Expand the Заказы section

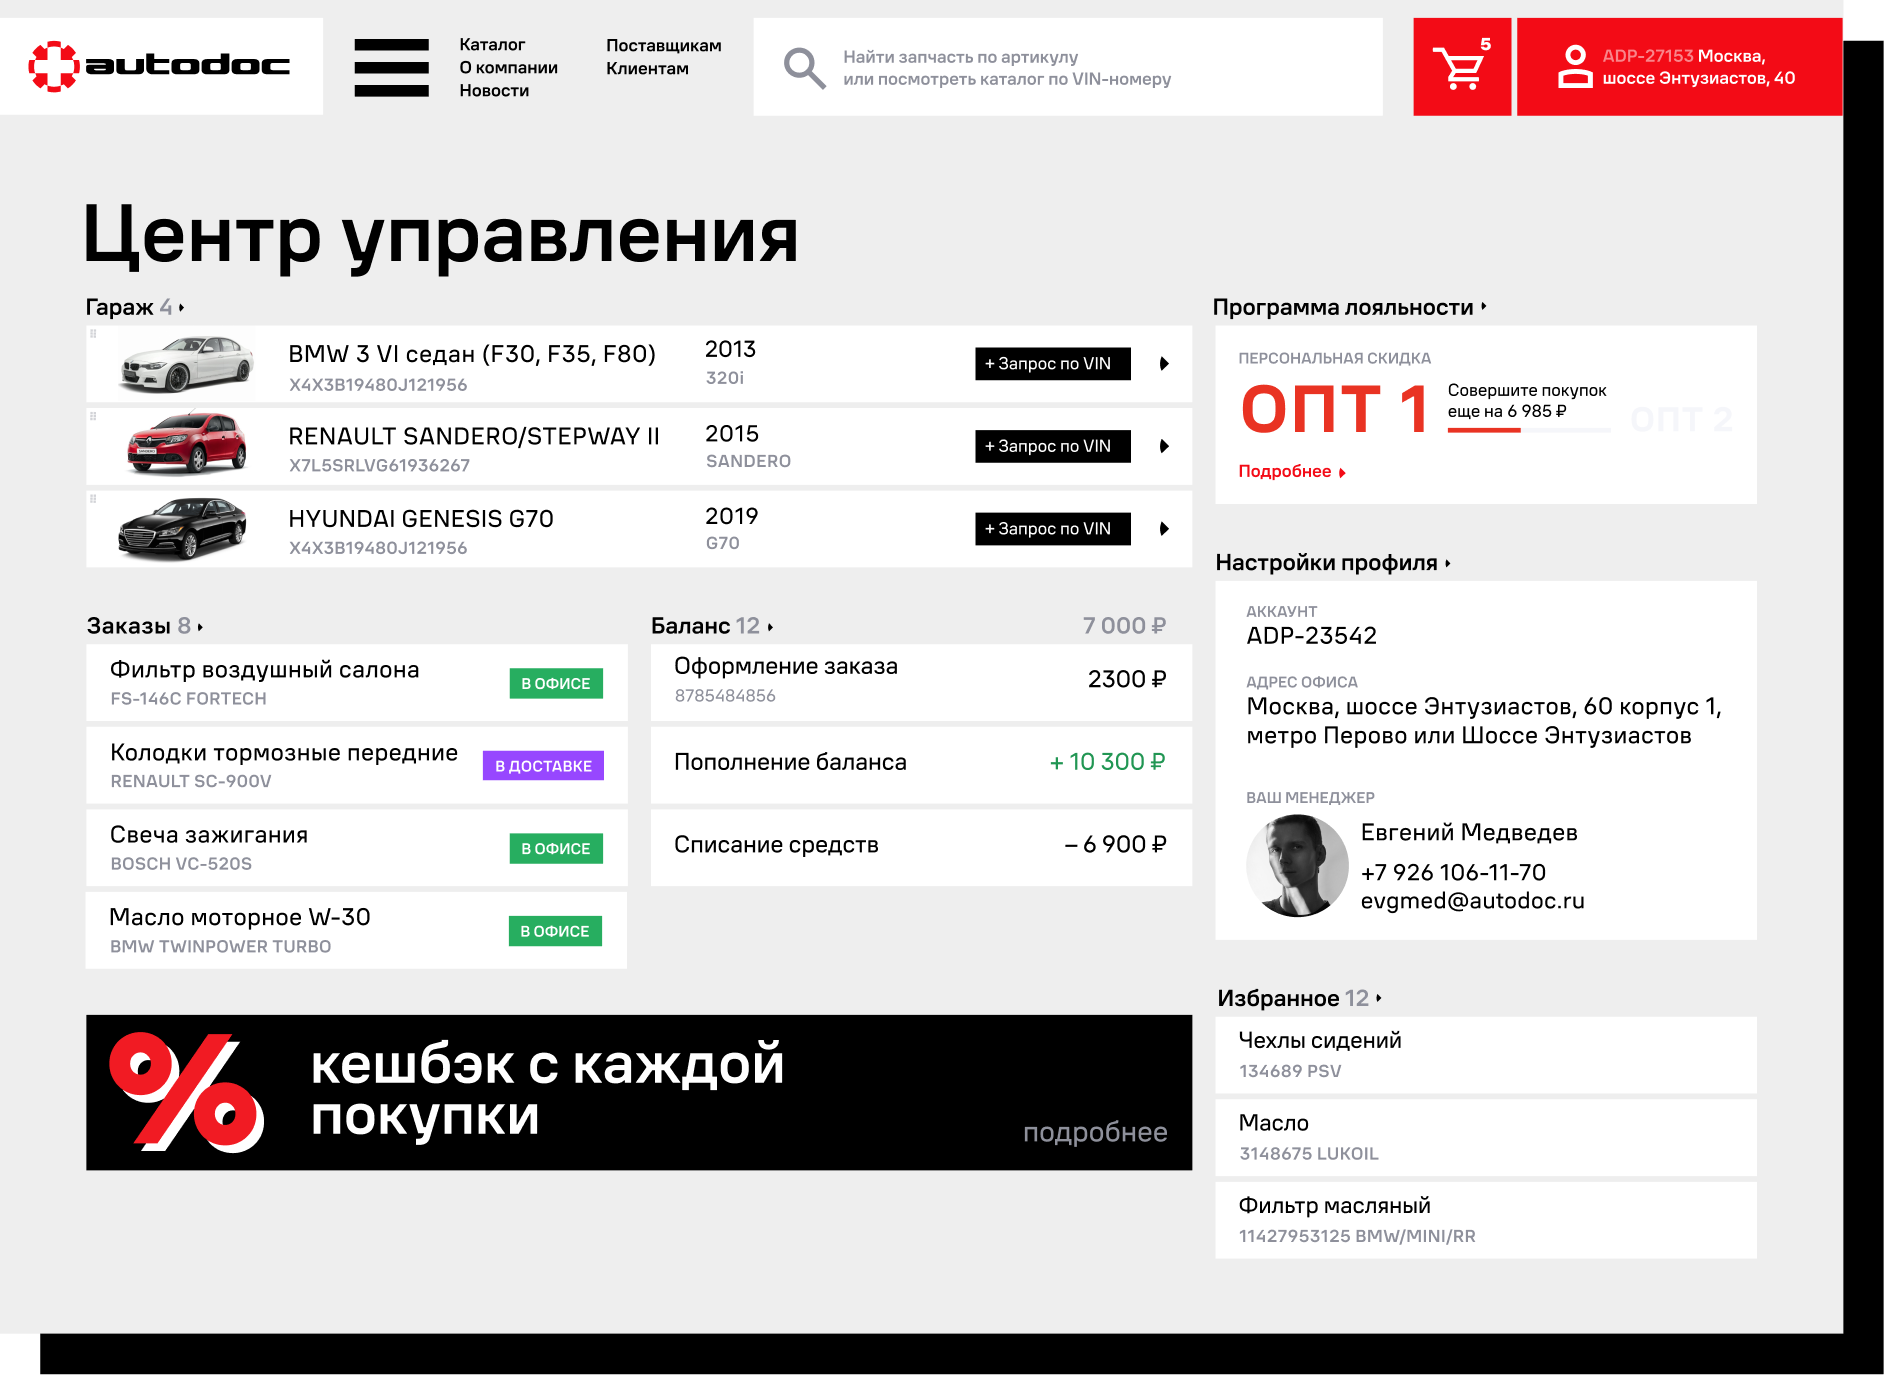coord(200,626)
